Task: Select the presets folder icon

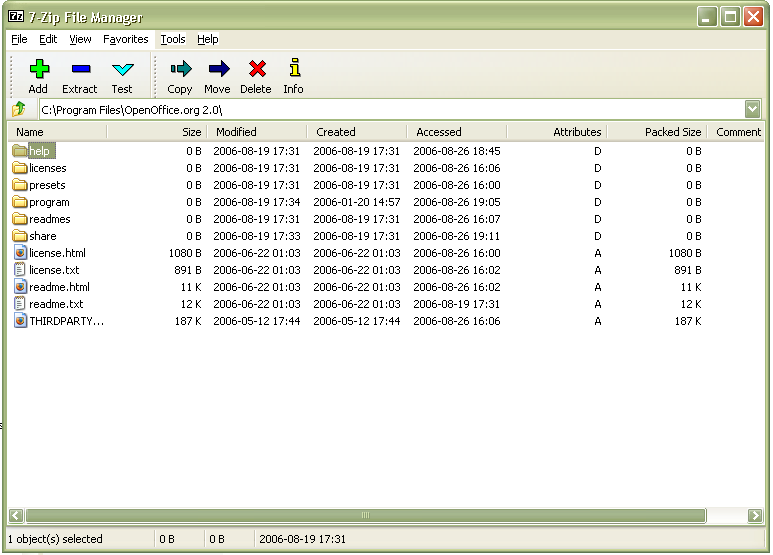Action: pos(19,185)
